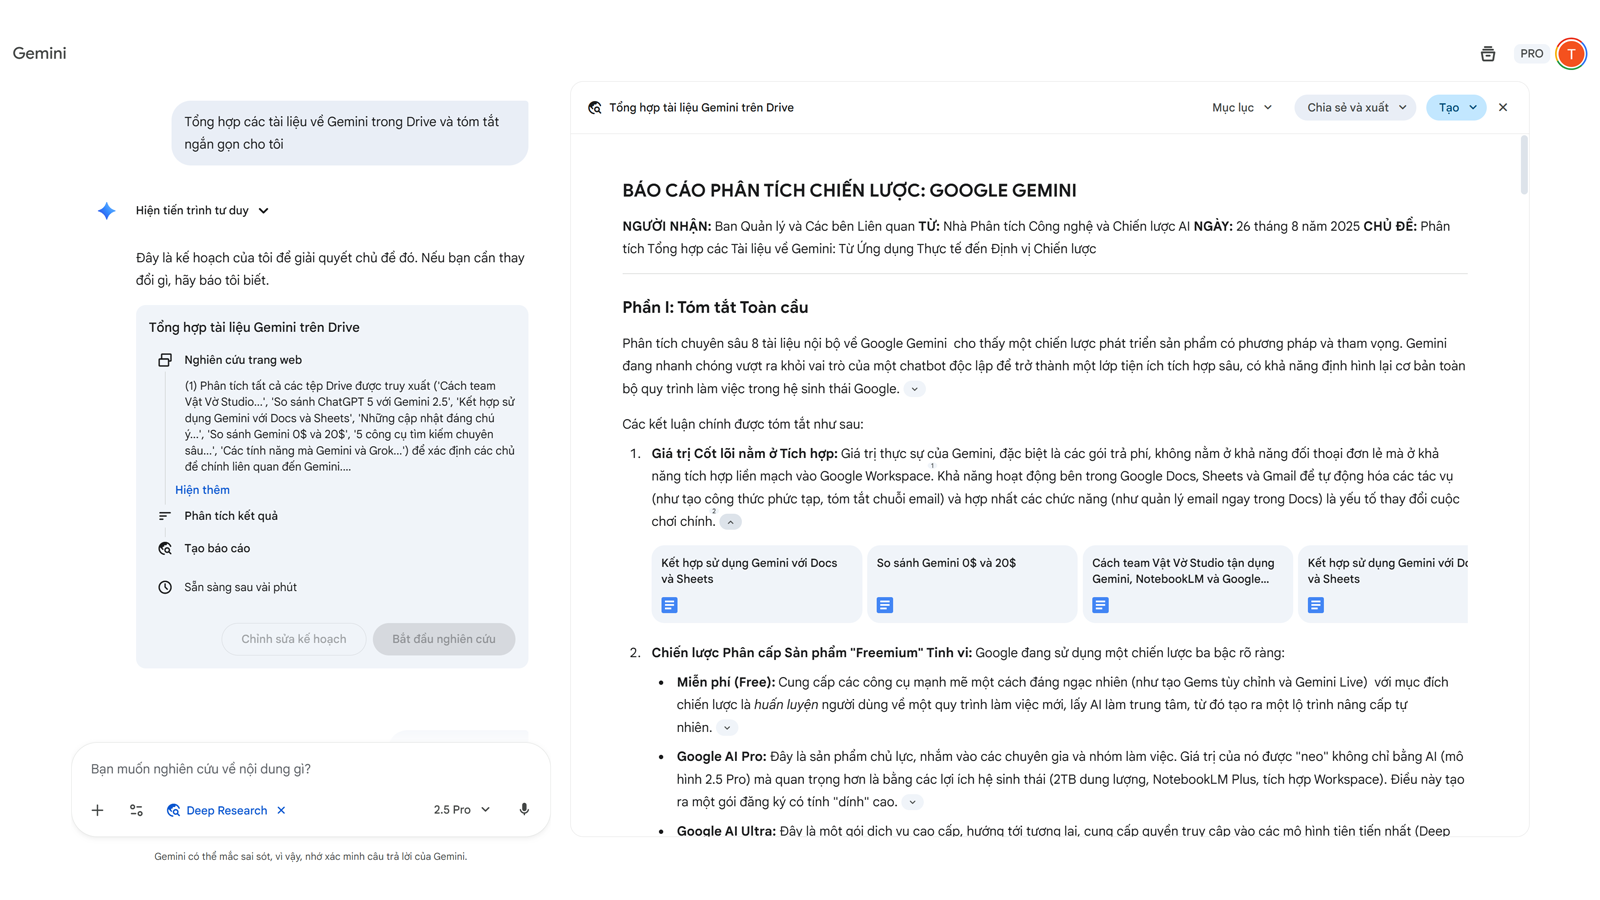1600x900 pixels.
Task: Click the report panel vertical scrollbar
Action: tap(1523, 166)
